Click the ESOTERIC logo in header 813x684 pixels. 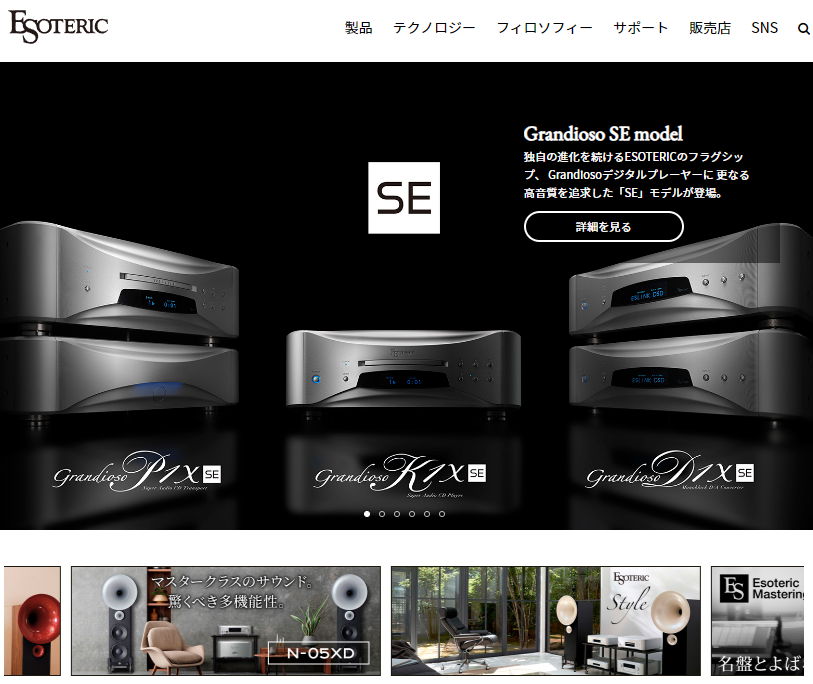58,26
